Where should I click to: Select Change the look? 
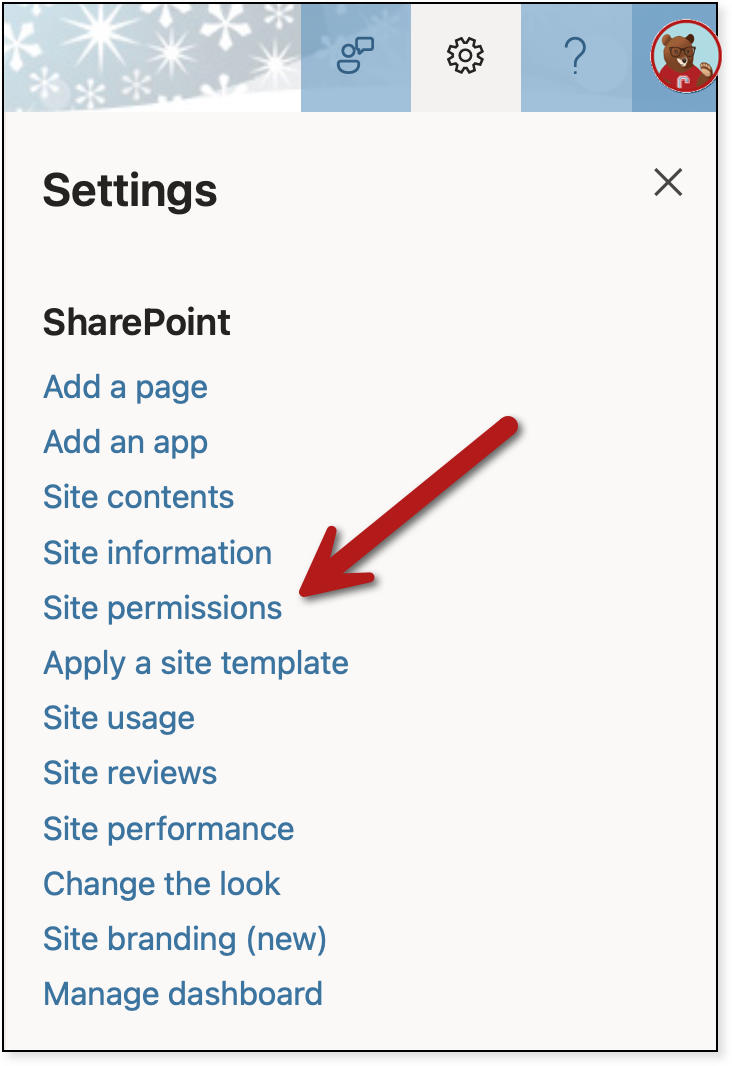point(161,883)
